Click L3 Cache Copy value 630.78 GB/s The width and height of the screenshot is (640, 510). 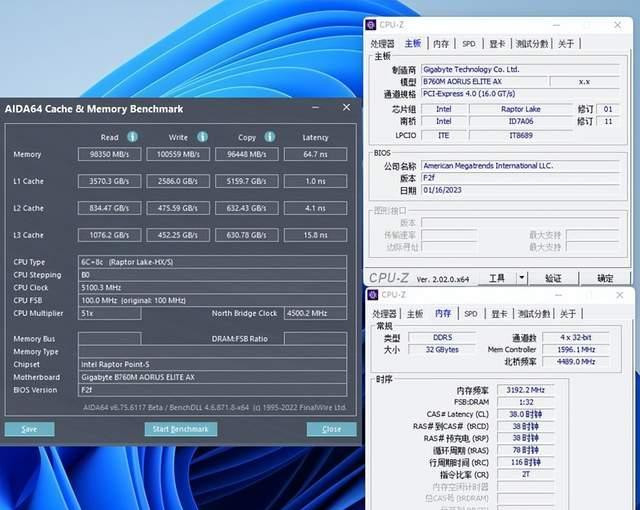[247, 235]
